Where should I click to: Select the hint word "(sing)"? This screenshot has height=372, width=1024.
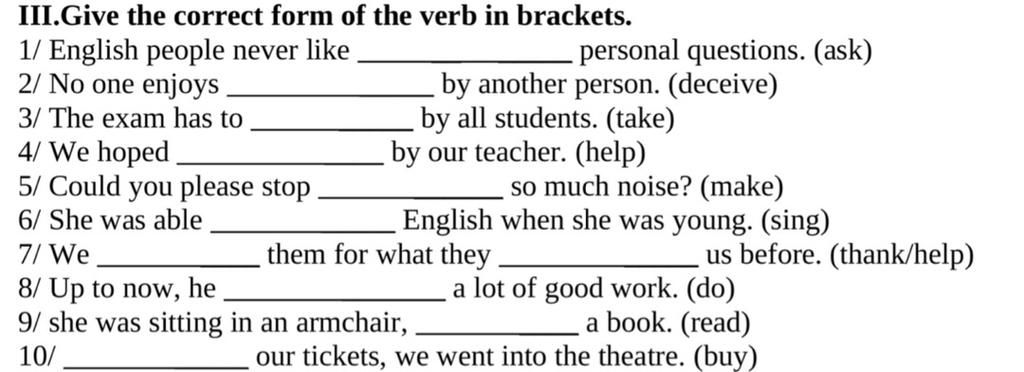[795, 221]
